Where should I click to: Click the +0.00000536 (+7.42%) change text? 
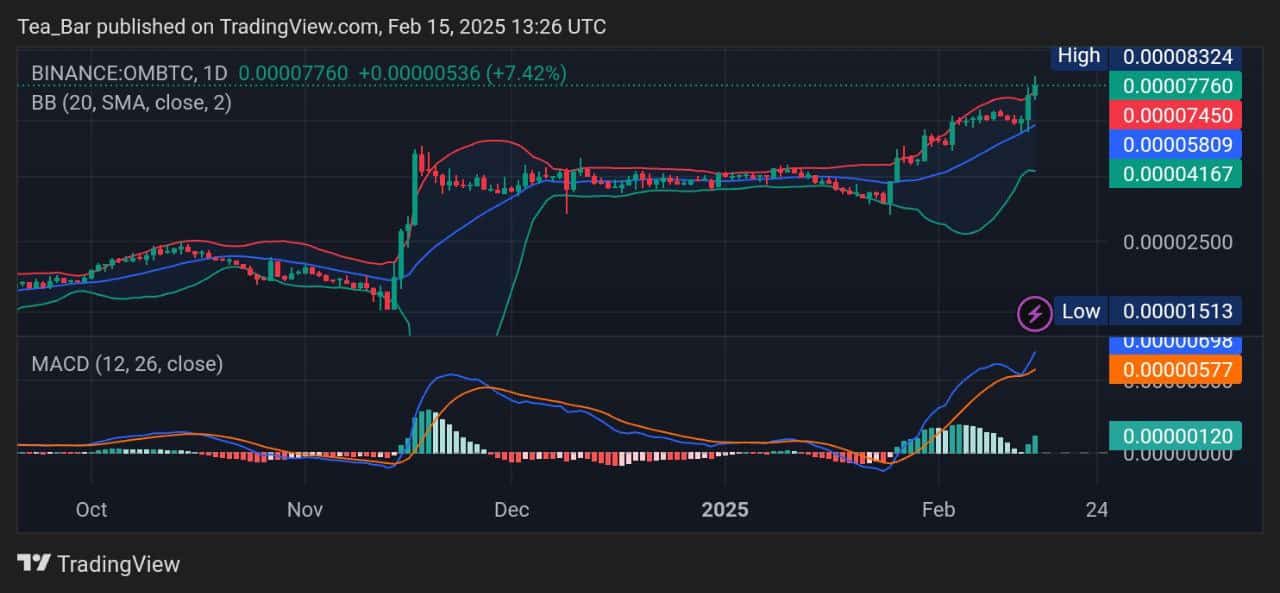462,73
